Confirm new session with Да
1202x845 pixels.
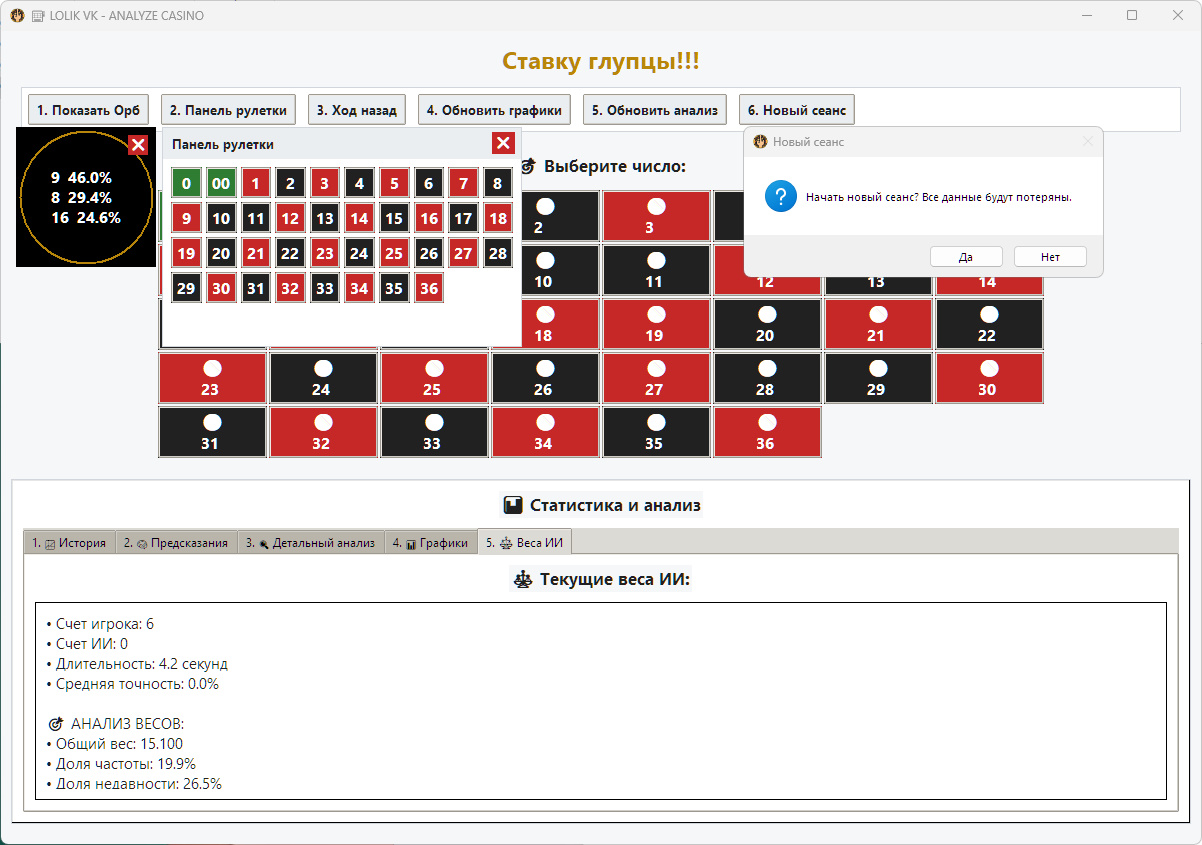(x=966, y=257)
